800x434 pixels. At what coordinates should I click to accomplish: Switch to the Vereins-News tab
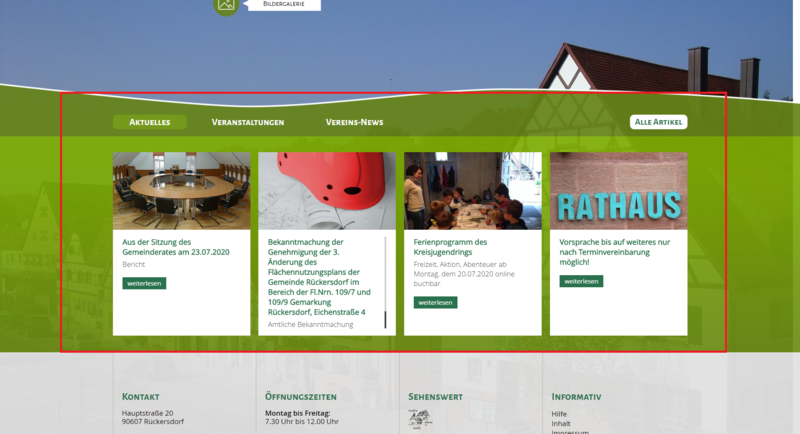click(355, 122)
